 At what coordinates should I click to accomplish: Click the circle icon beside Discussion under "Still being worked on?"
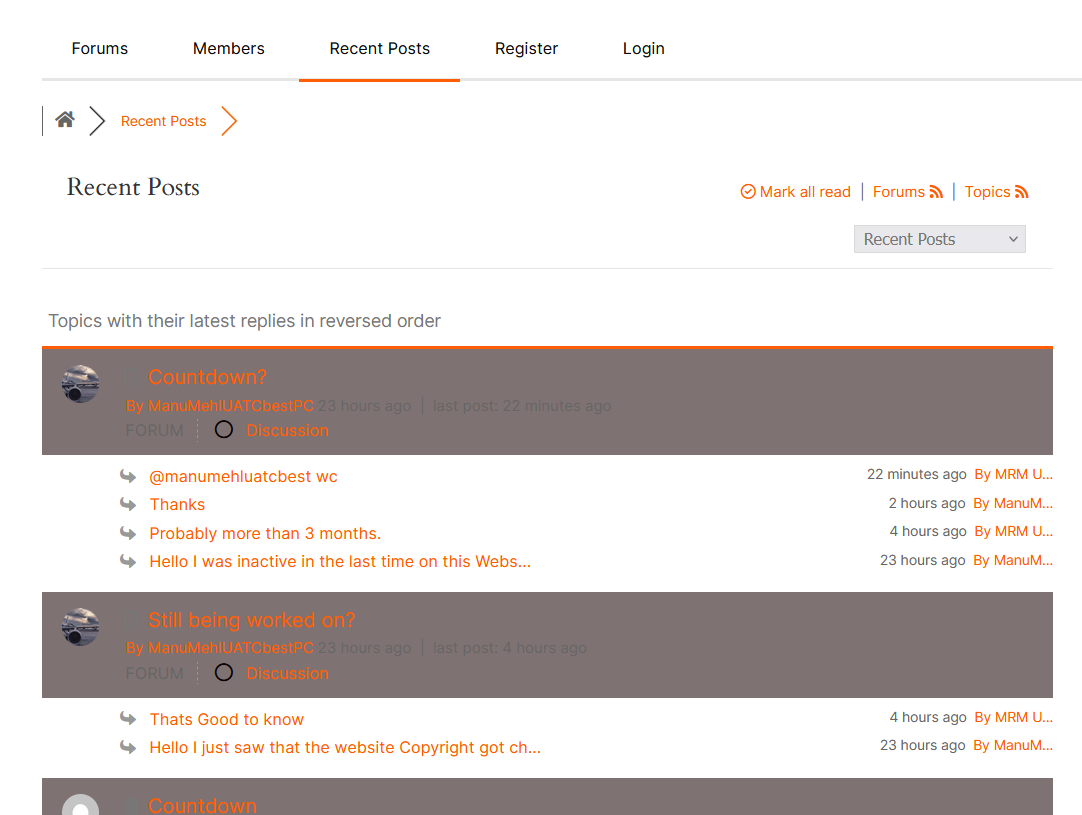click(x=224, y=673)
